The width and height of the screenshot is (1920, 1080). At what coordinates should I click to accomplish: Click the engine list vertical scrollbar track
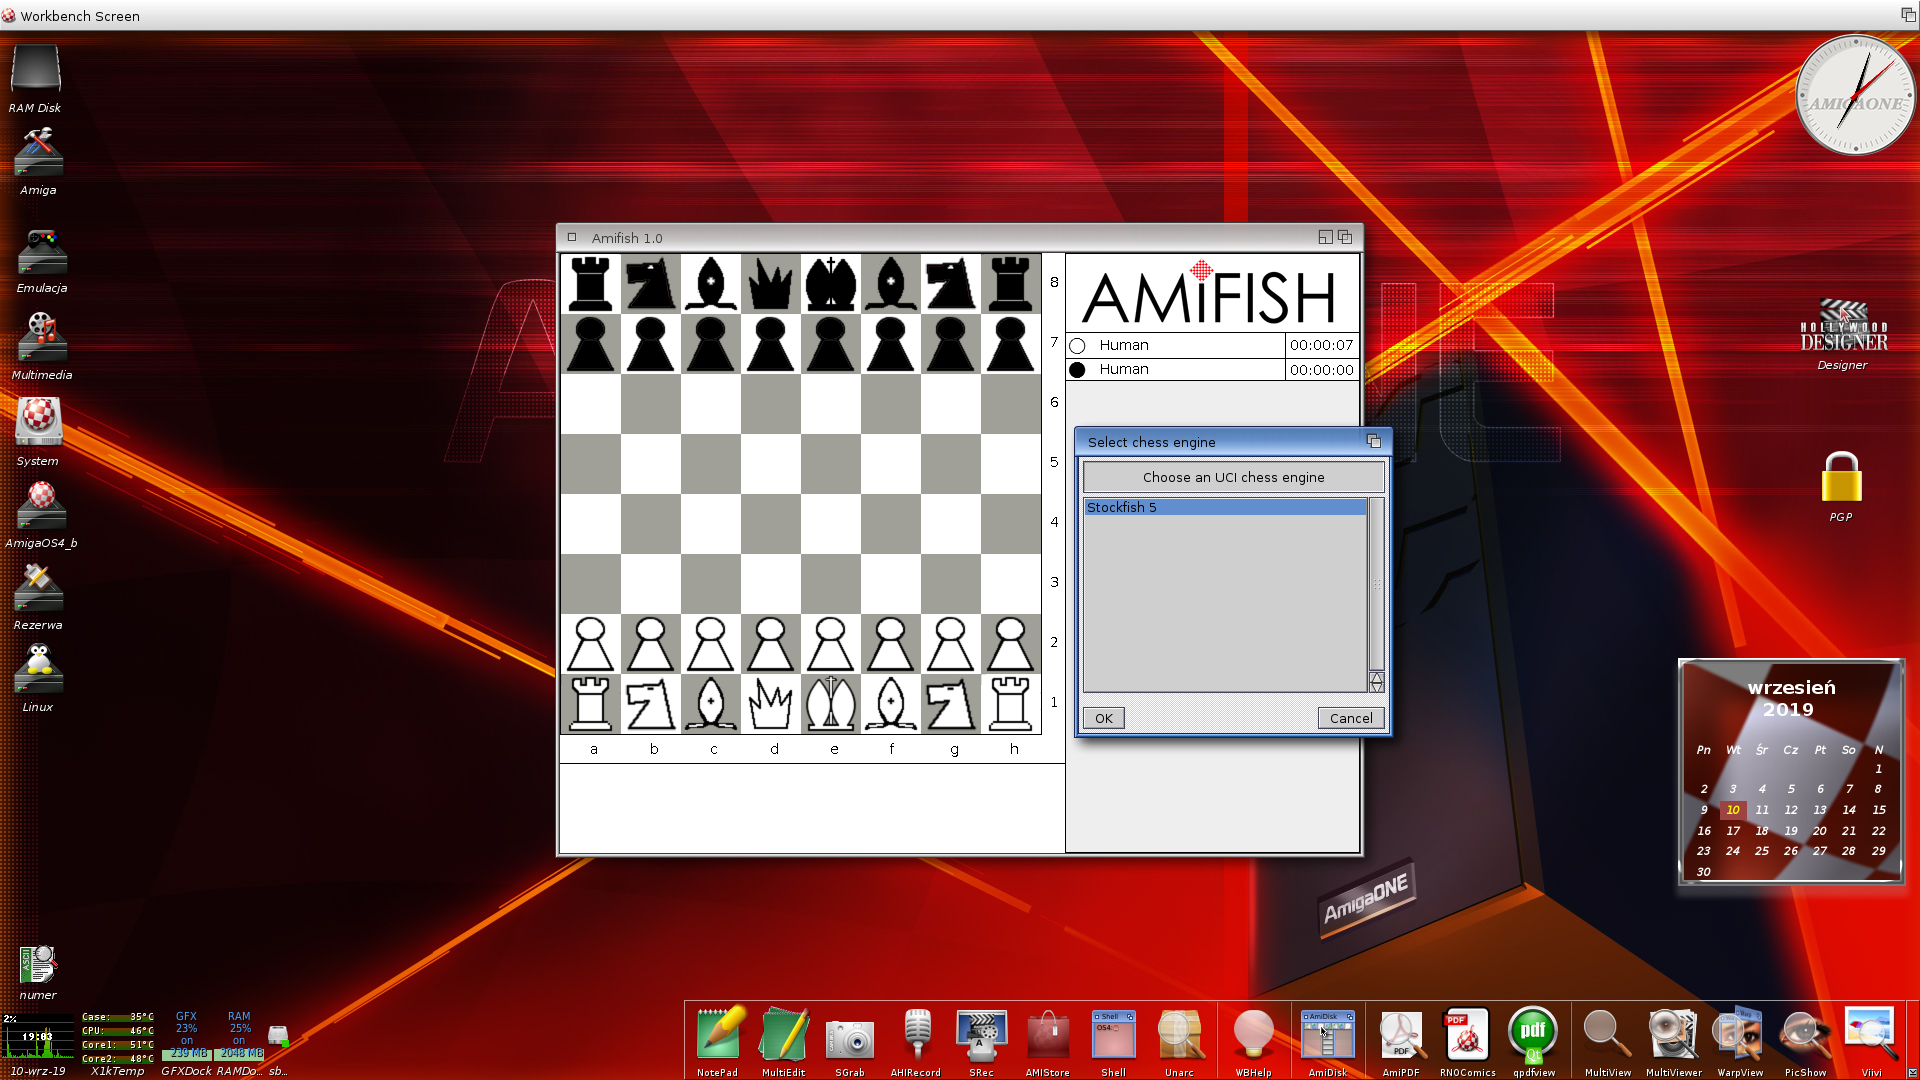(1377, 584)
